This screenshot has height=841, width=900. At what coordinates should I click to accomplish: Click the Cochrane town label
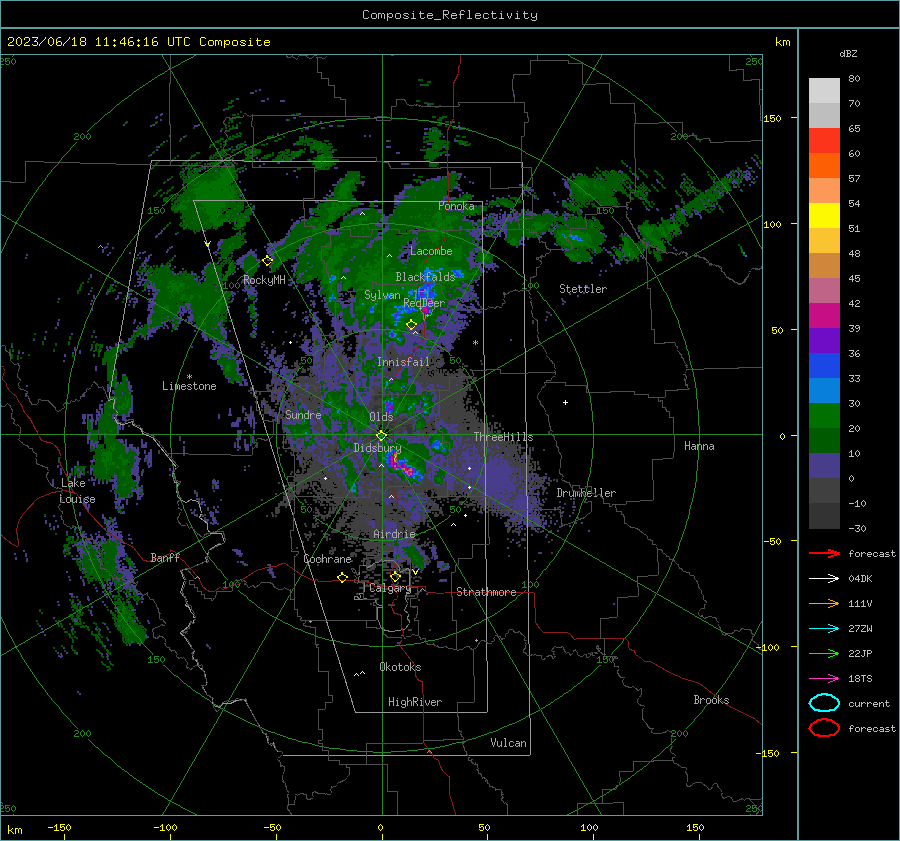[x=327, y=559]
